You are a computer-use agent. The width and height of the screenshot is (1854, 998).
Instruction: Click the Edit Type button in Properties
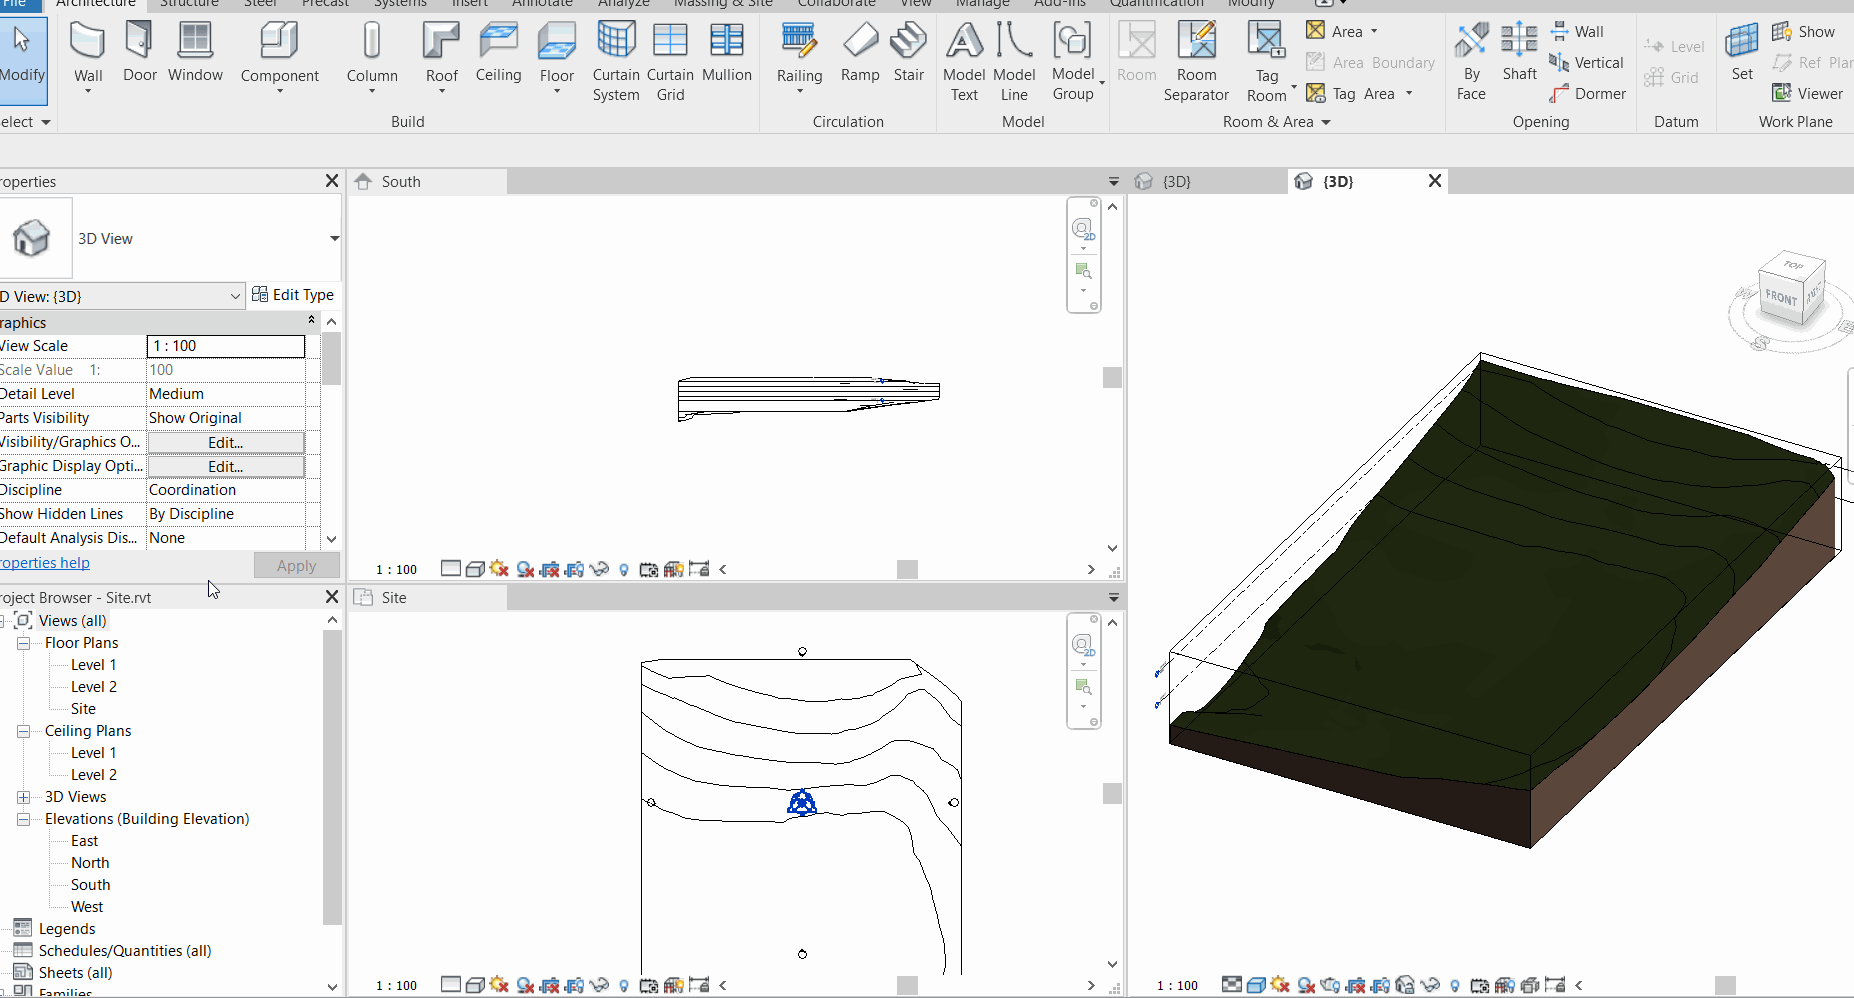pos(294,294)
